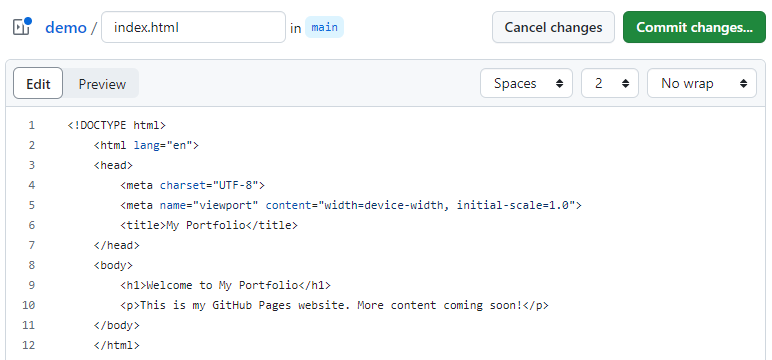This screenshot has height=360, width=772.
Task: Click the meta viewport line
Action: point(351,205)
